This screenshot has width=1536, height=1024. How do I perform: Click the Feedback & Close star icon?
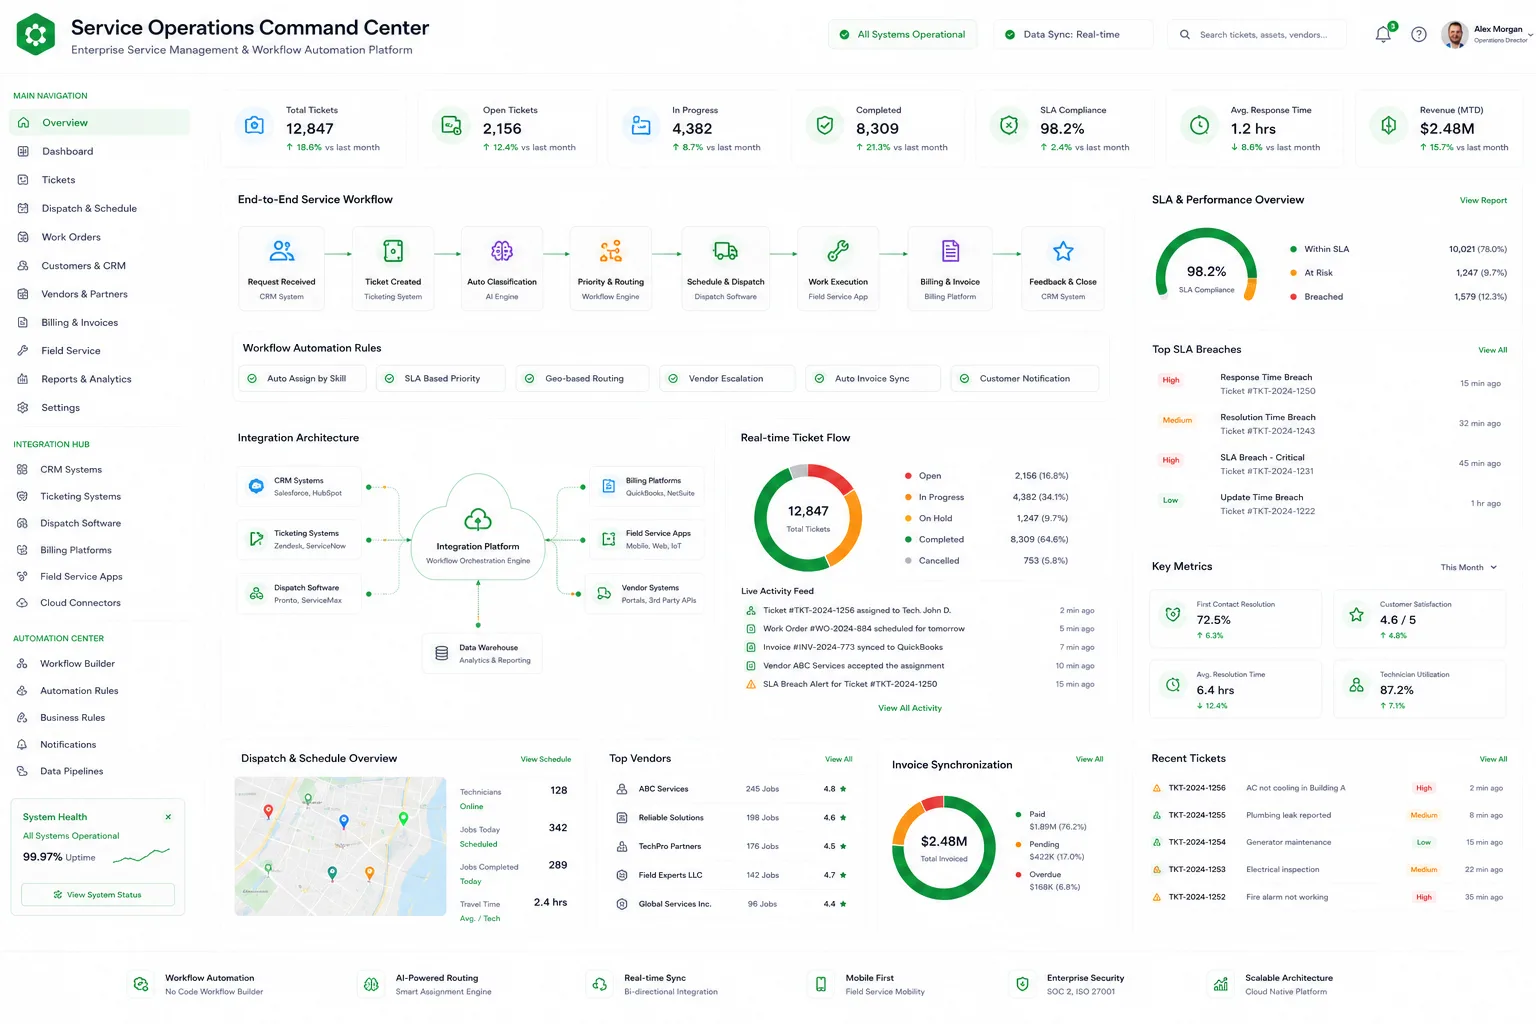tap(1063, 250)
